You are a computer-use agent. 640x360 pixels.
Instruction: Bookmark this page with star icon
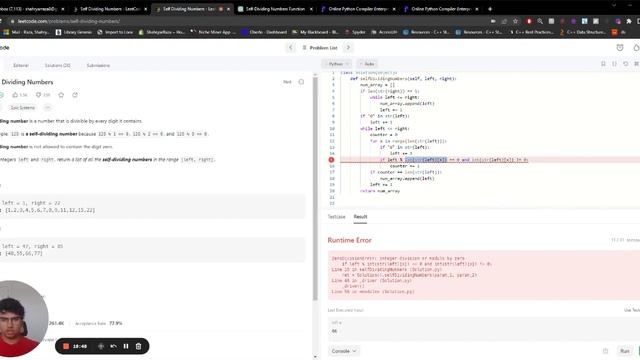click(x=516, y=21)
